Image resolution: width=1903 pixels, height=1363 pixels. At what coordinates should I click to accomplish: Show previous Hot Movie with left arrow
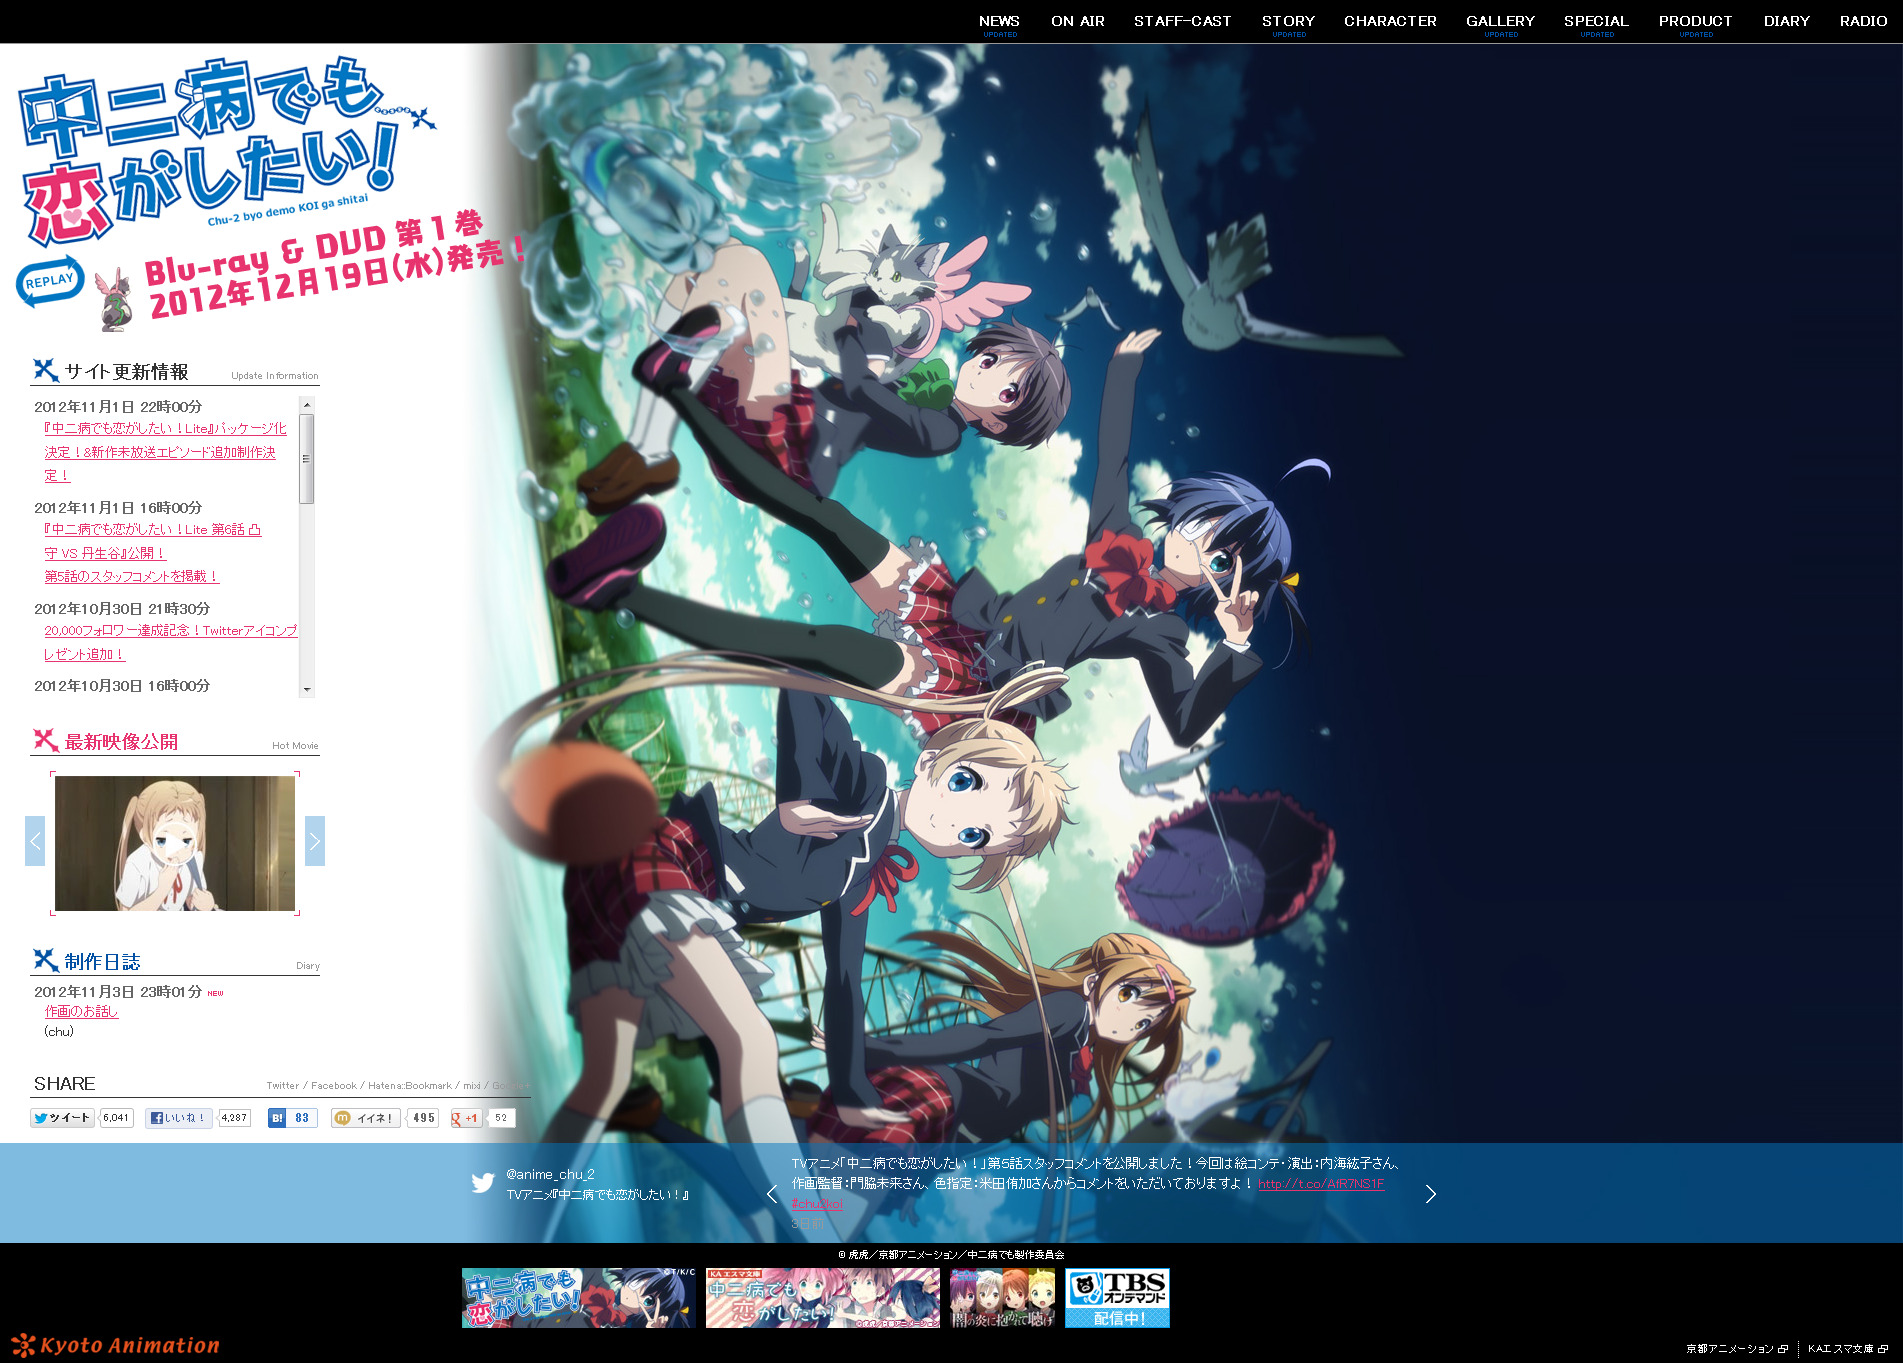pyautogui.click(x=35, y=841)
